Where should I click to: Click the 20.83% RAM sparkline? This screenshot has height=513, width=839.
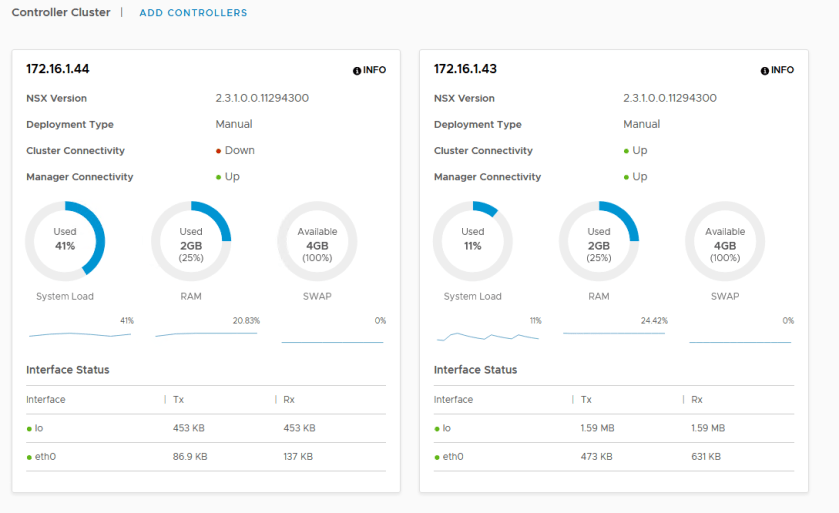206,334
